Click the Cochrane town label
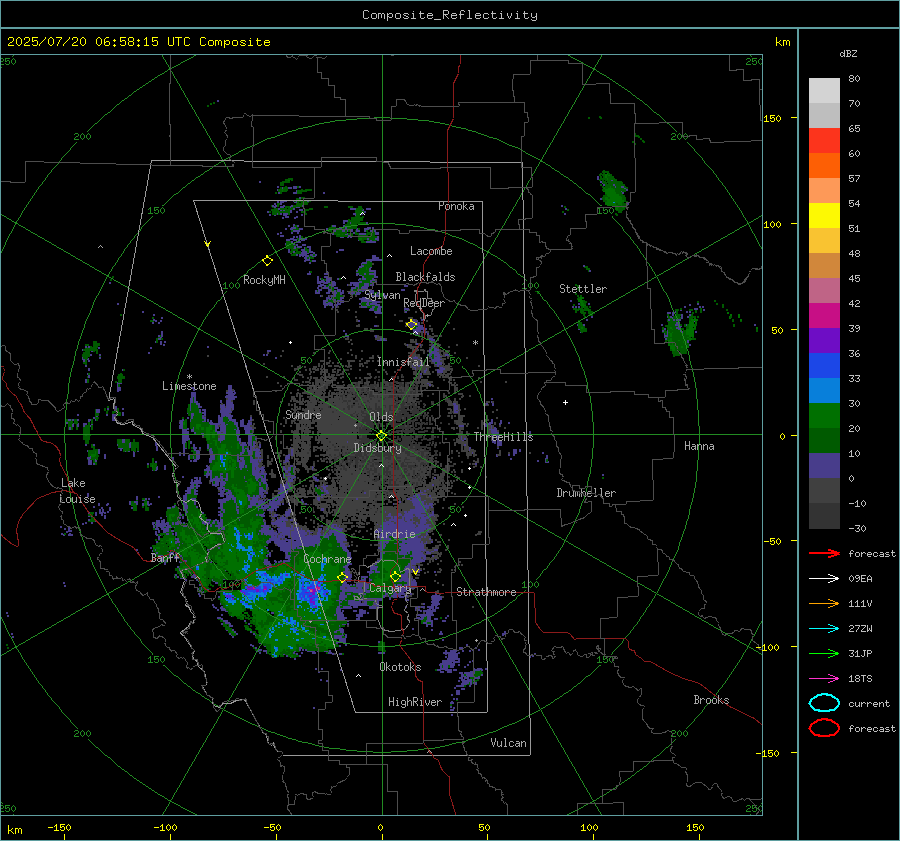900x841 pixels. pyautogui.click(x=327, y=559)
